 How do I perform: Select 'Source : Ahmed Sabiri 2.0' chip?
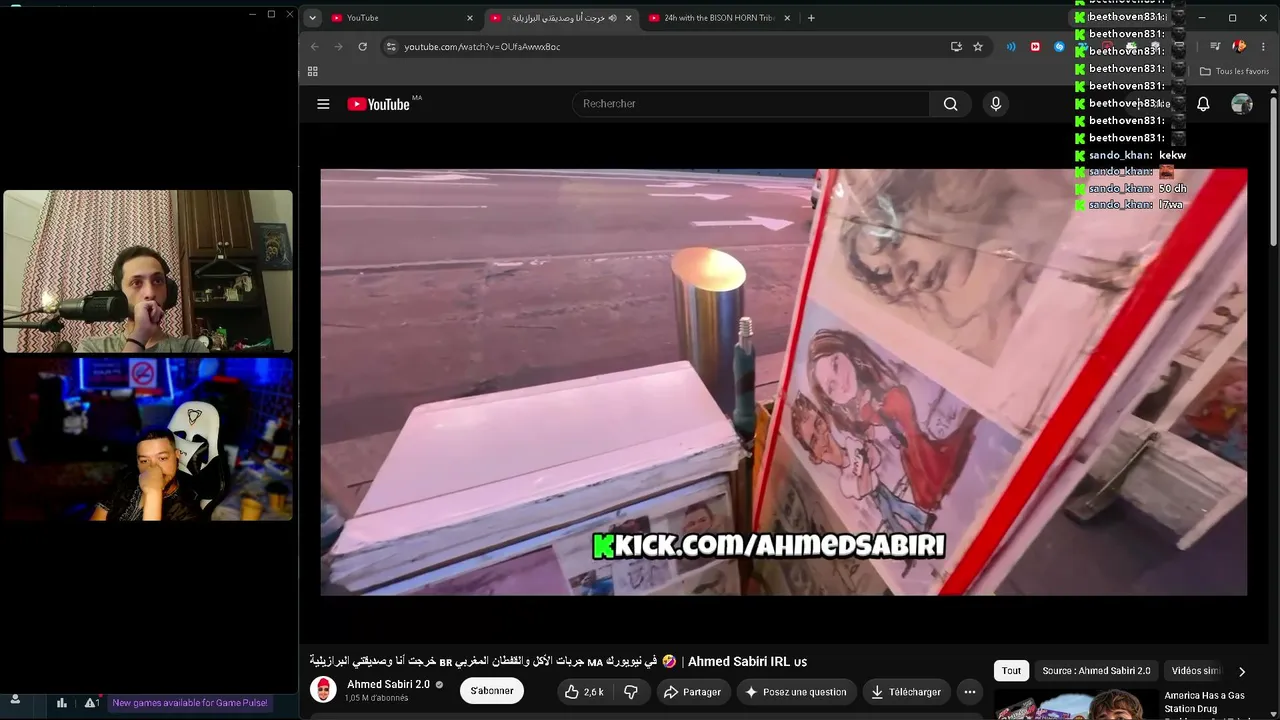[1096, 671]
